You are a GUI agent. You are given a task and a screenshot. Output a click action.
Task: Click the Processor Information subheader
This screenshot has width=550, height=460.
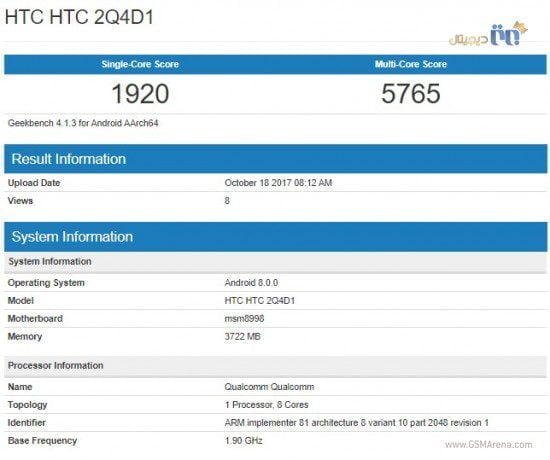coord(275,366)
